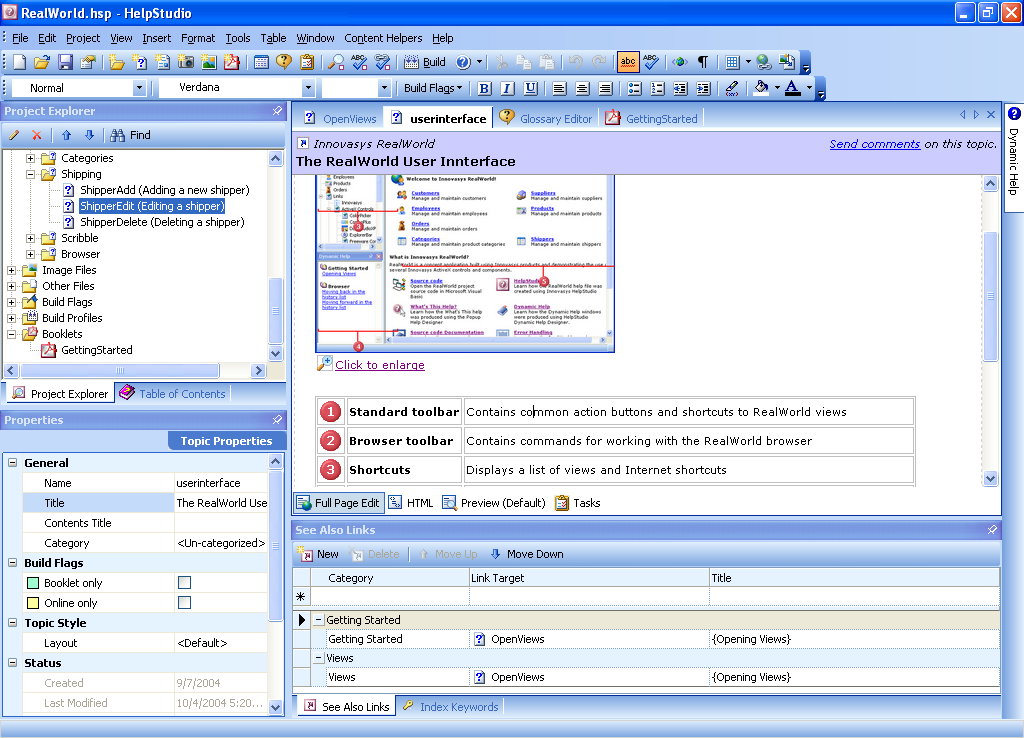Click the New file icon in toolbar
This screenshot has height=738, width=1024.
point(20,62)
